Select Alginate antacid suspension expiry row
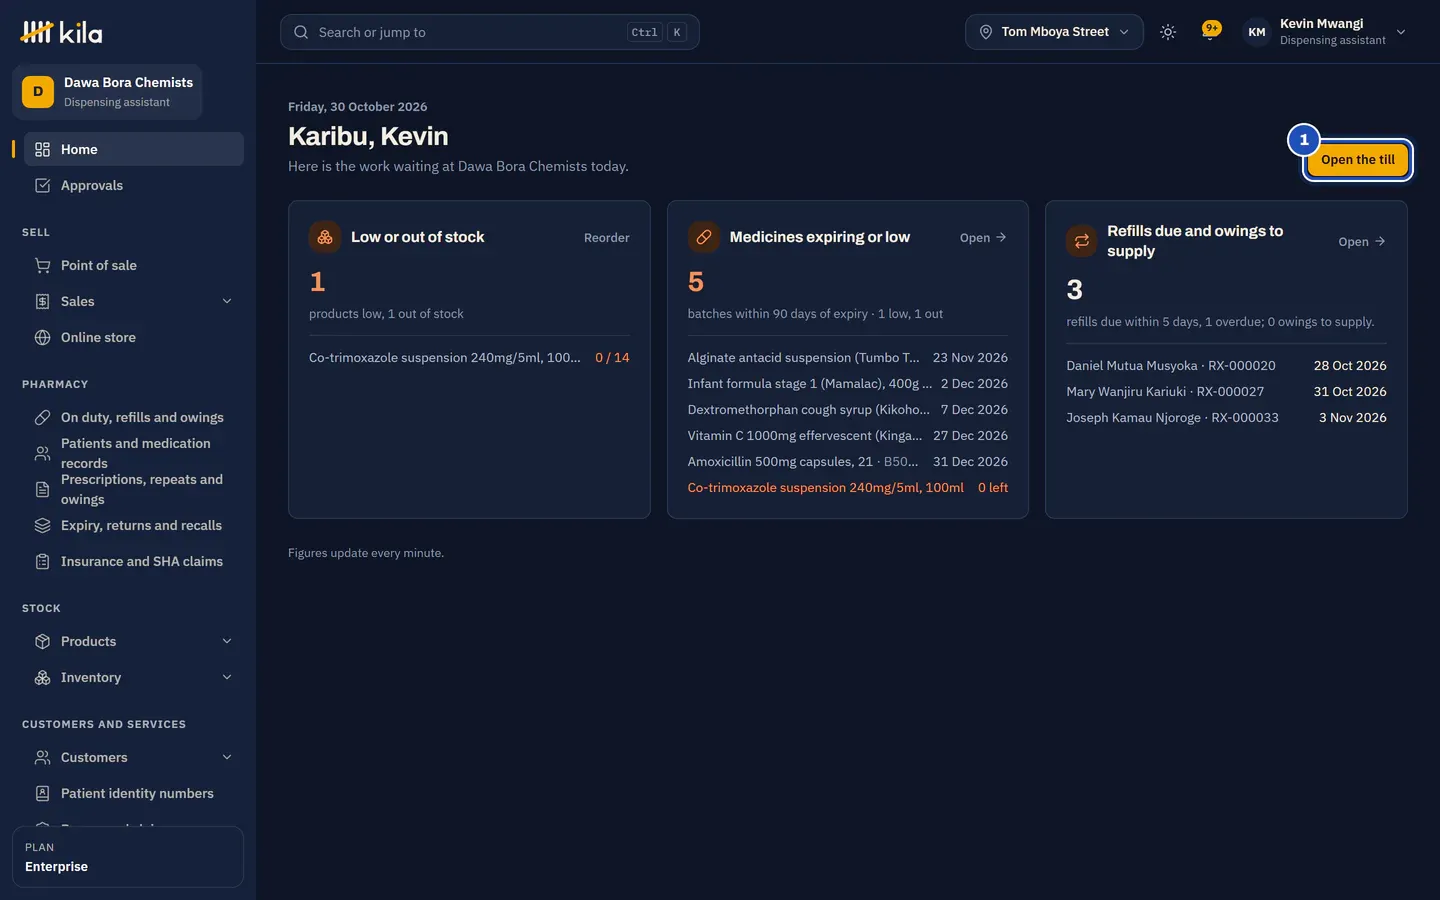This screenshot has width=1440, height=900. [848, 357]
